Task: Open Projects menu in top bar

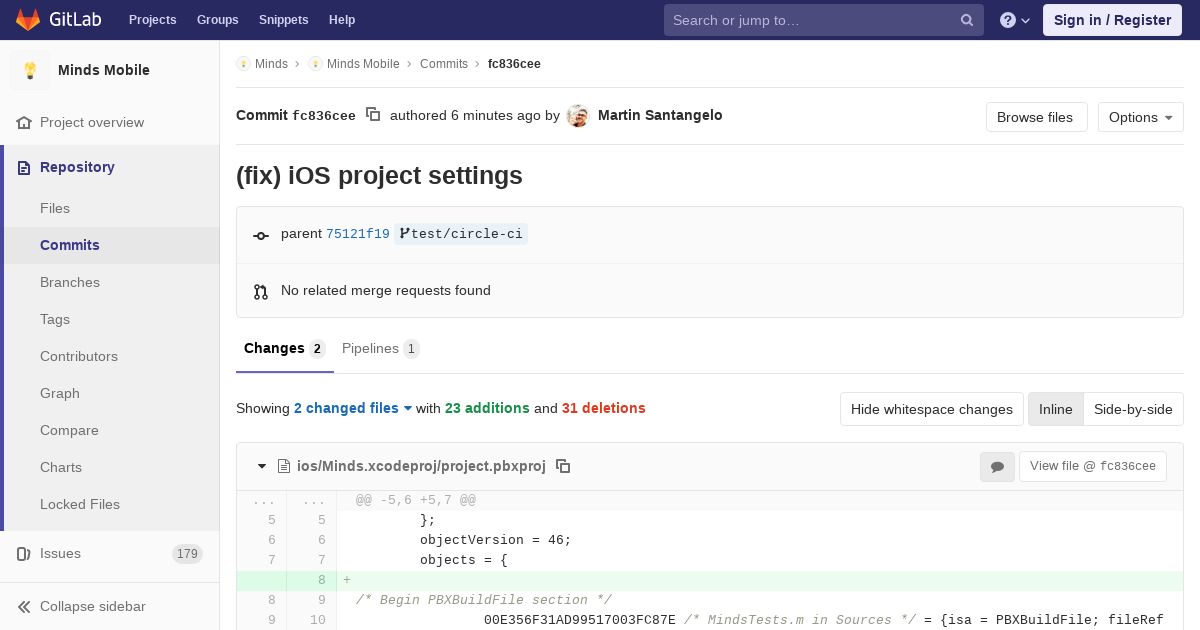Action: [152, 20]
